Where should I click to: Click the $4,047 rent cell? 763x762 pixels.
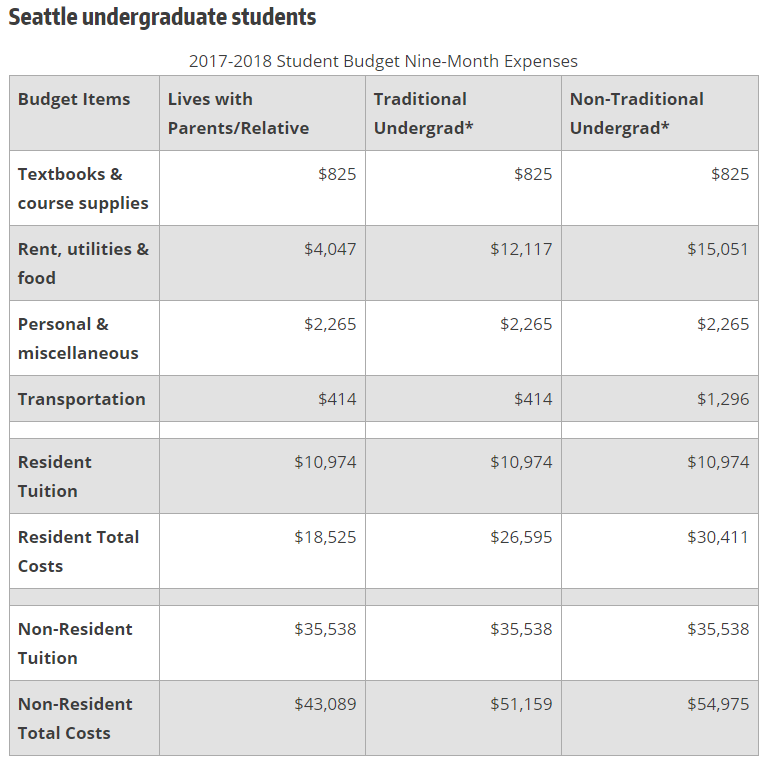pyautogui.click(x=330, y=249)
